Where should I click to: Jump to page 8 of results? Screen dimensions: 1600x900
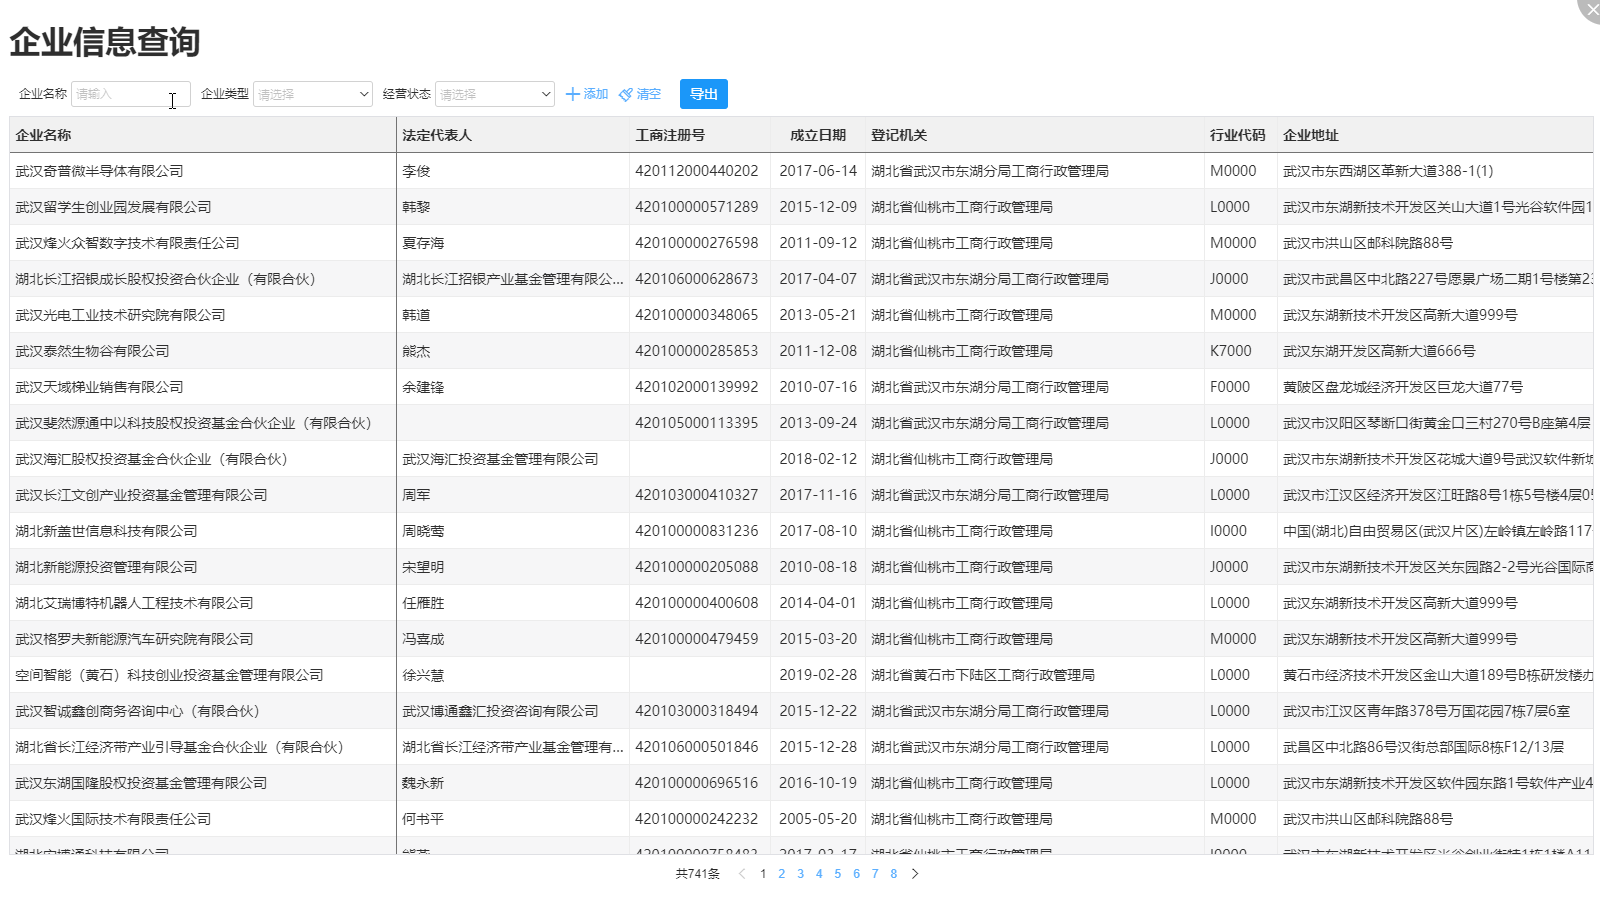click(x=893, y=873)
